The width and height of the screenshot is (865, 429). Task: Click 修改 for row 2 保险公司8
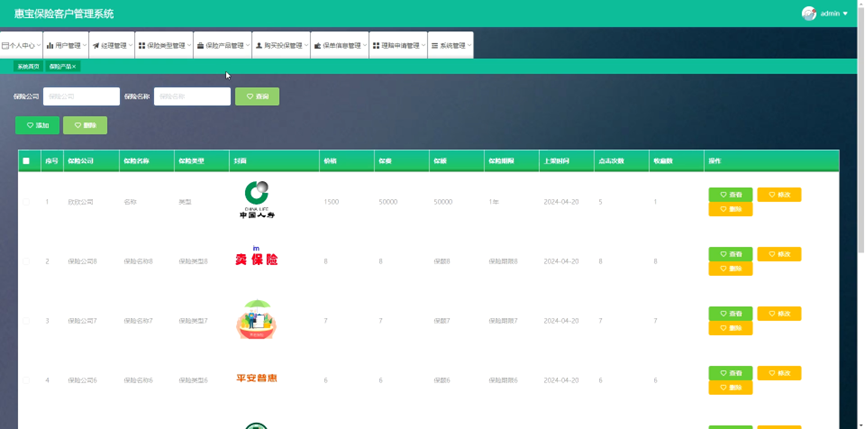click(x=779, y=254)
